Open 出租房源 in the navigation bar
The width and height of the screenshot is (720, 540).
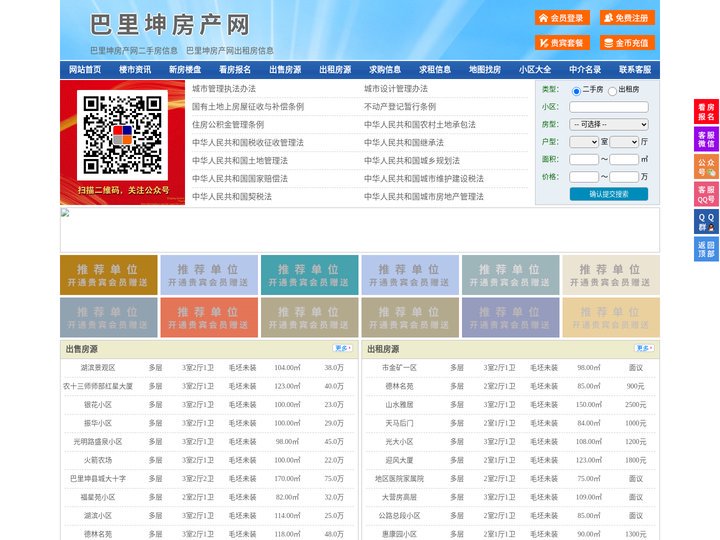pyautogui.click(x=335, y=70)
